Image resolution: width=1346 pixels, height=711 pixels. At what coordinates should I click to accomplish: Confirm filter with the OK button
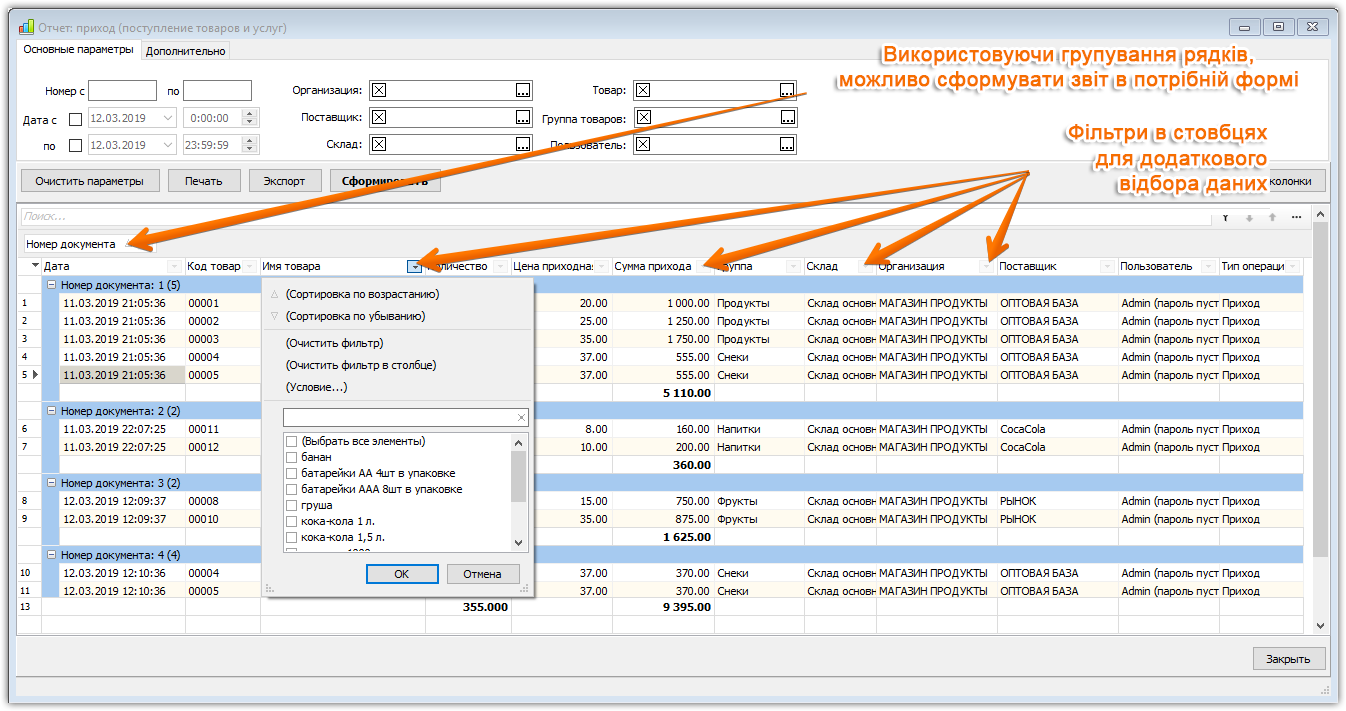point(402,574)
